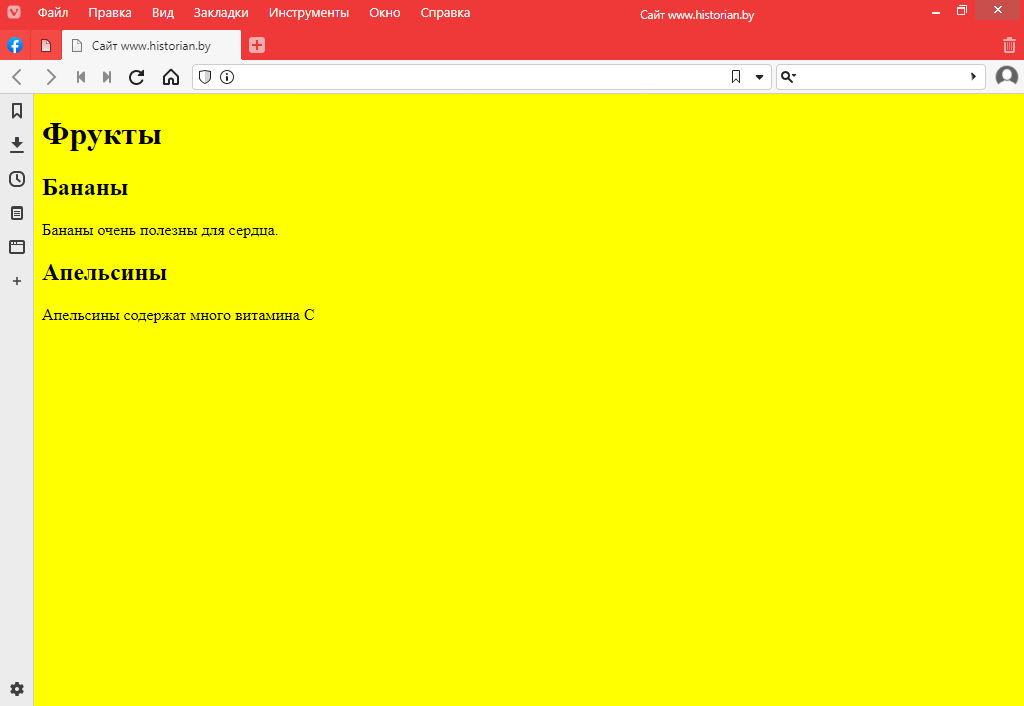Image resolution: width=1024 pixels, height=706 pixels.
Task: Open the Window panel in sidebar
Action: point(17,247)
